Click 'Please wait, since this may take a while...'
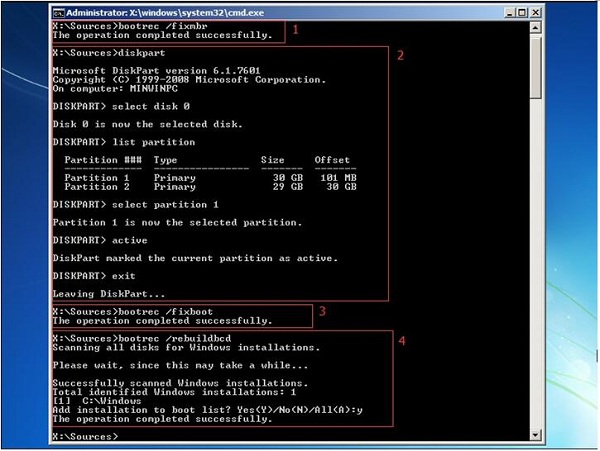Screen dimensions: 600x451 pyautogui.click(x=180, y=365)
